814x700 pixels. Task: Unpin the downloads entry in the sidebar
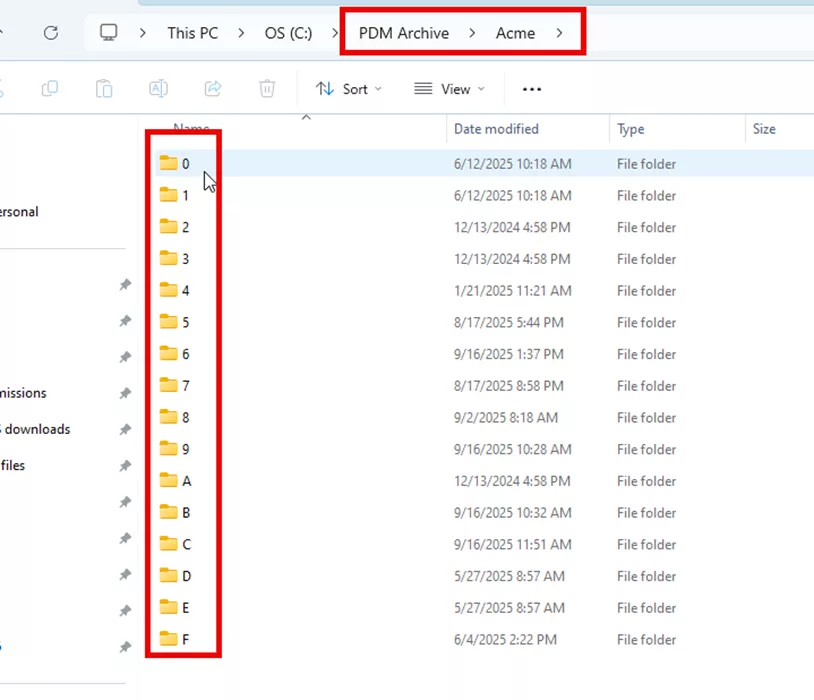125,429
